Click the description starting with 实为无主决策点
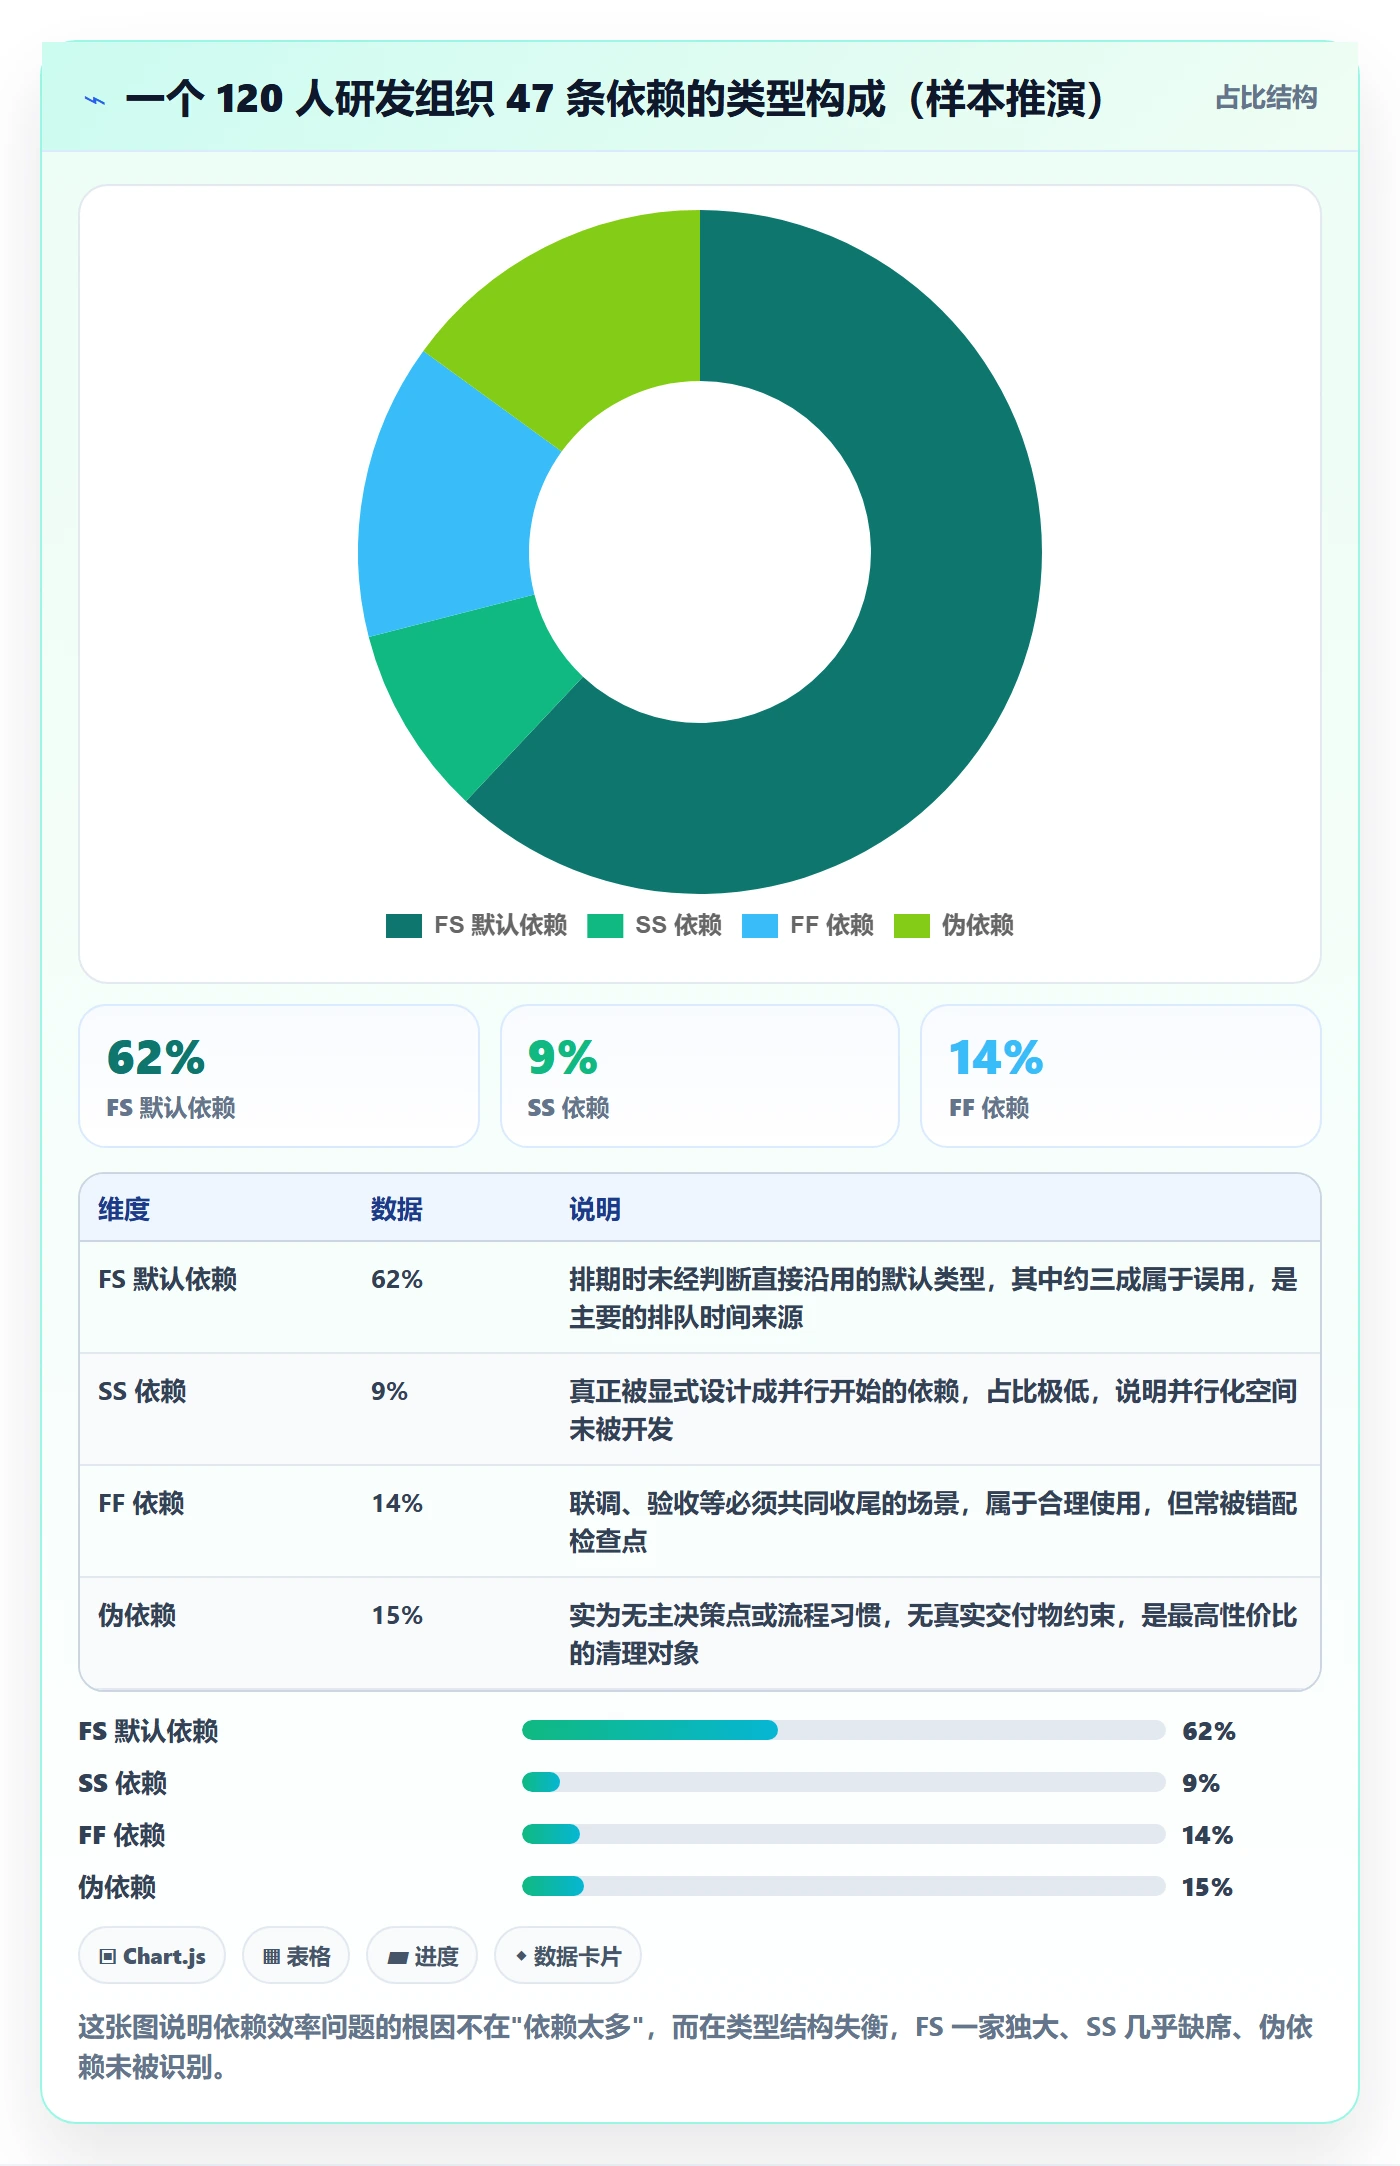The width and height of the screenshot is (1400, 2166). coord(933,1634)
